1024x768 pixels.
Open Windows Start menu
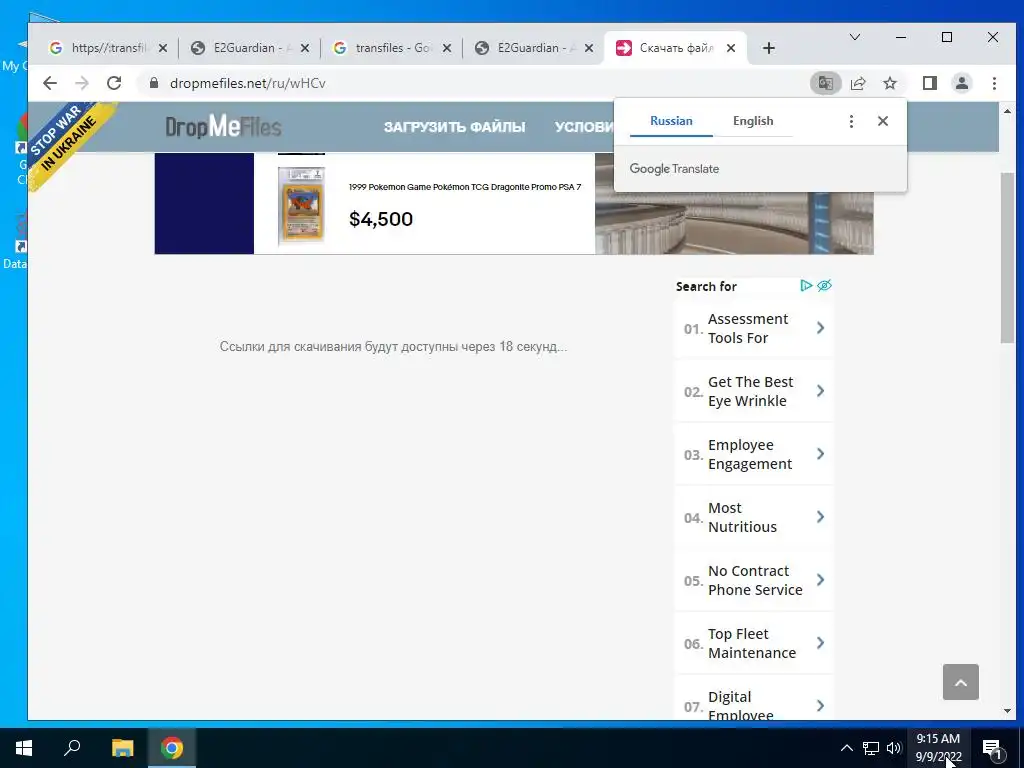tap(24, 748)
